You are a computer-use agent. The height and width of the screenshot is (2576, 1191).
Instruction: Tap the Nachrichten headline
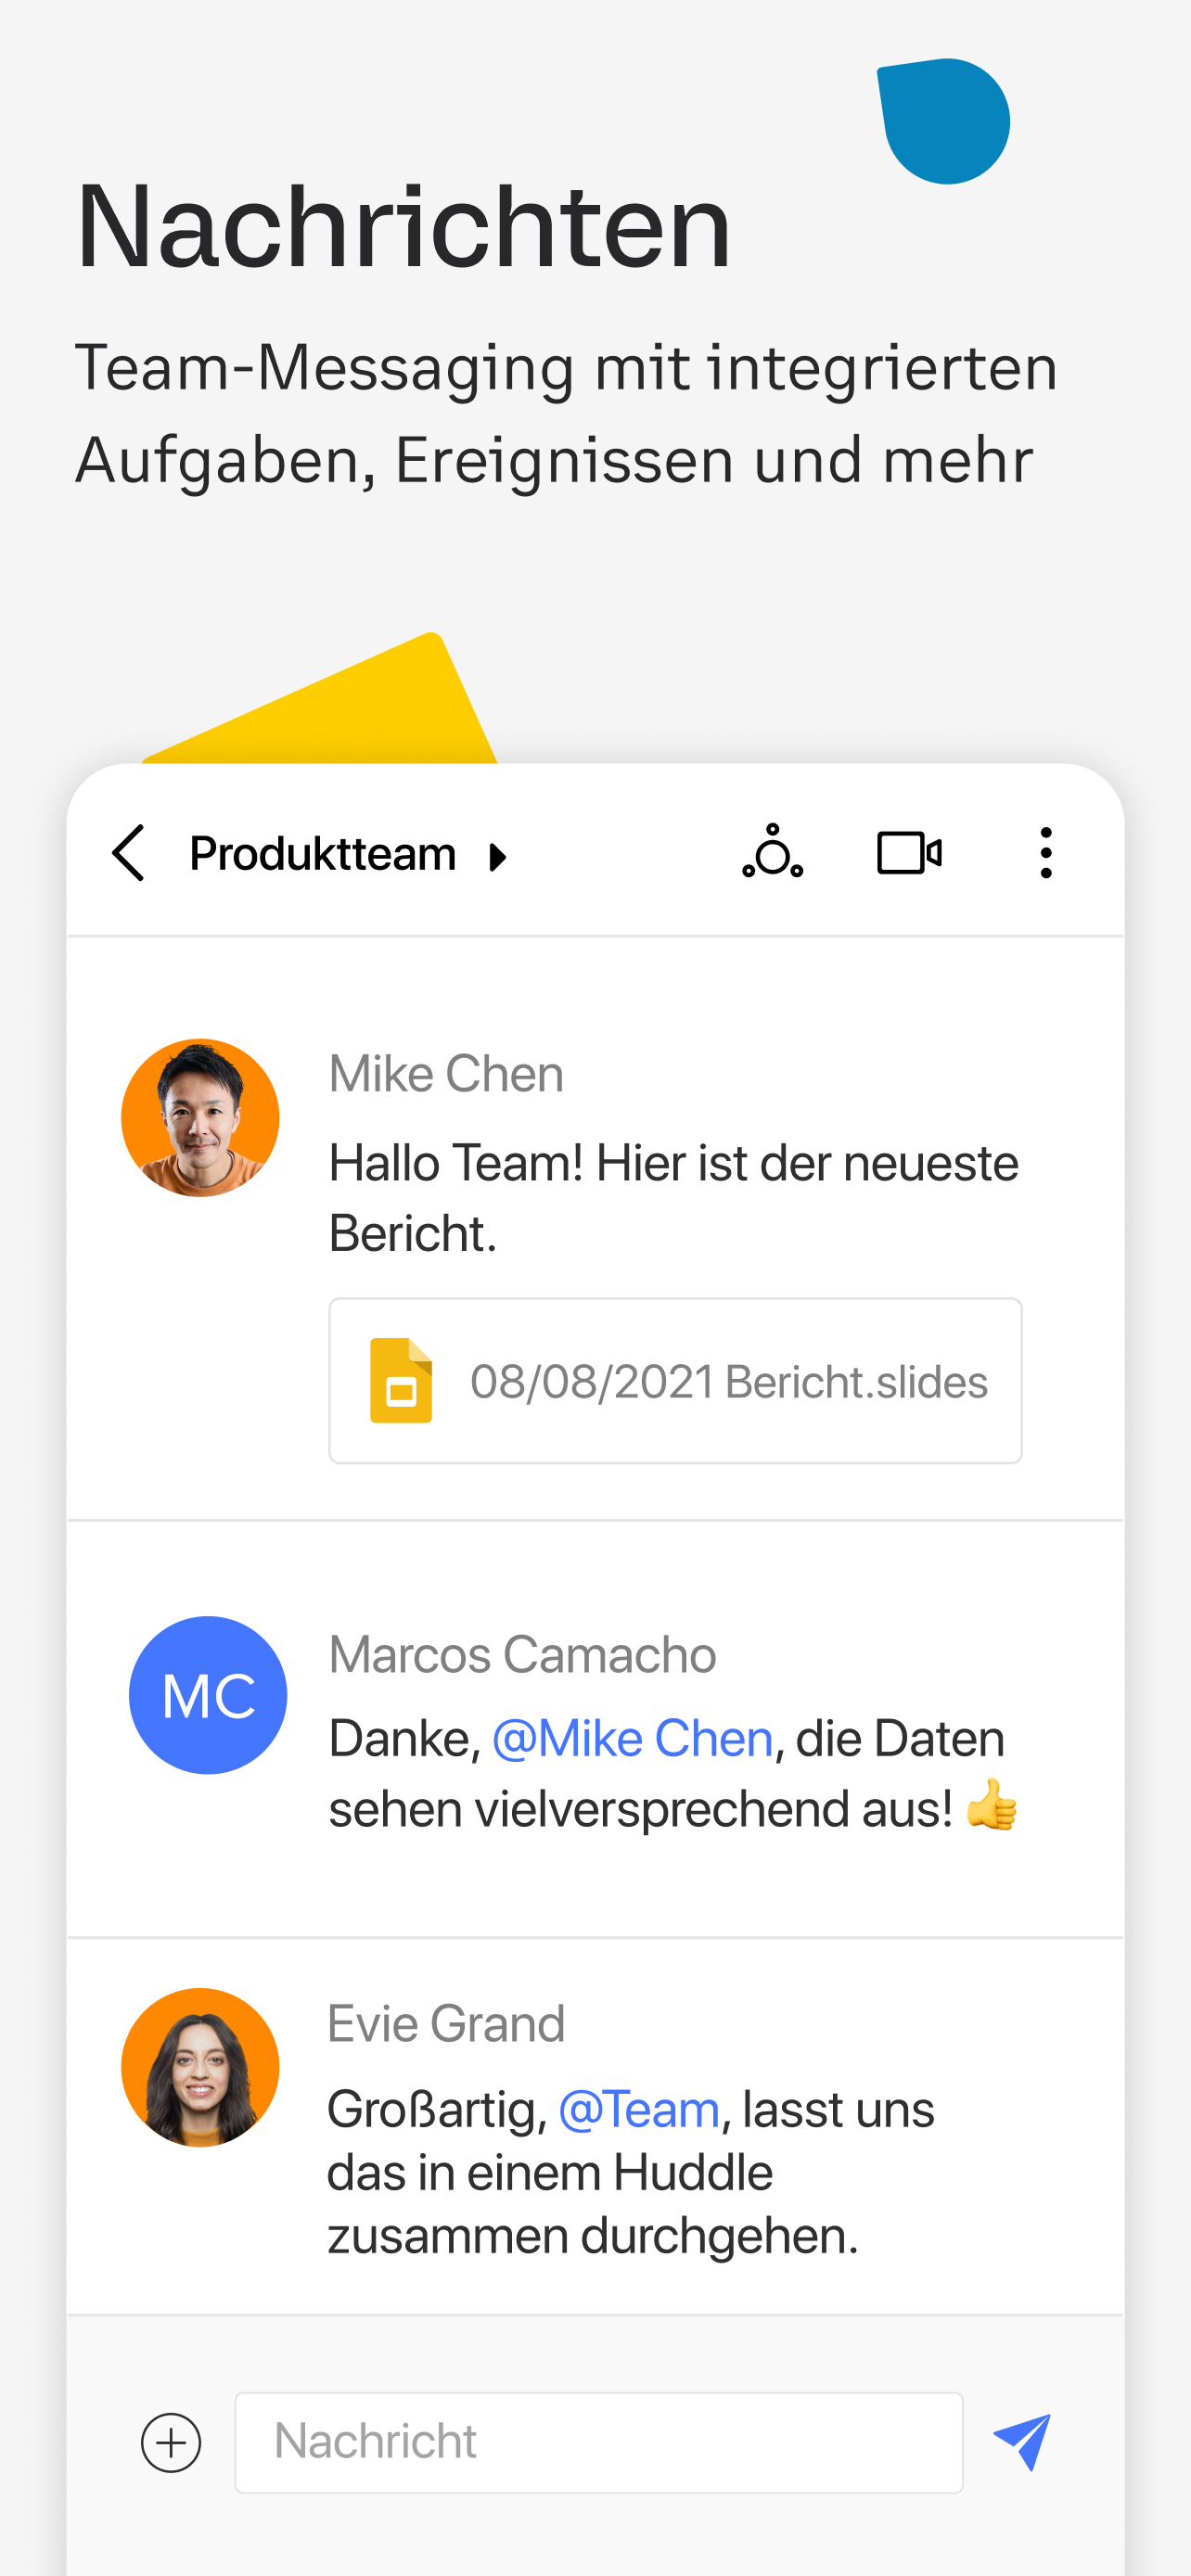coord(404,227)
